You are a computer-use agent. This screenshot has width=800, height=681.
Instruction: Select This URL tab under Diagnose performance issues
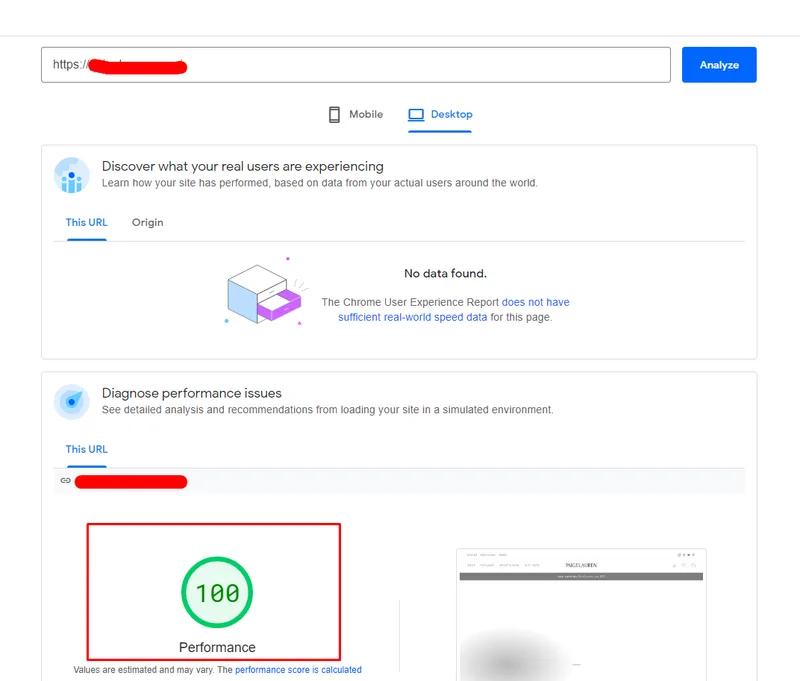(x=86, y=449)
